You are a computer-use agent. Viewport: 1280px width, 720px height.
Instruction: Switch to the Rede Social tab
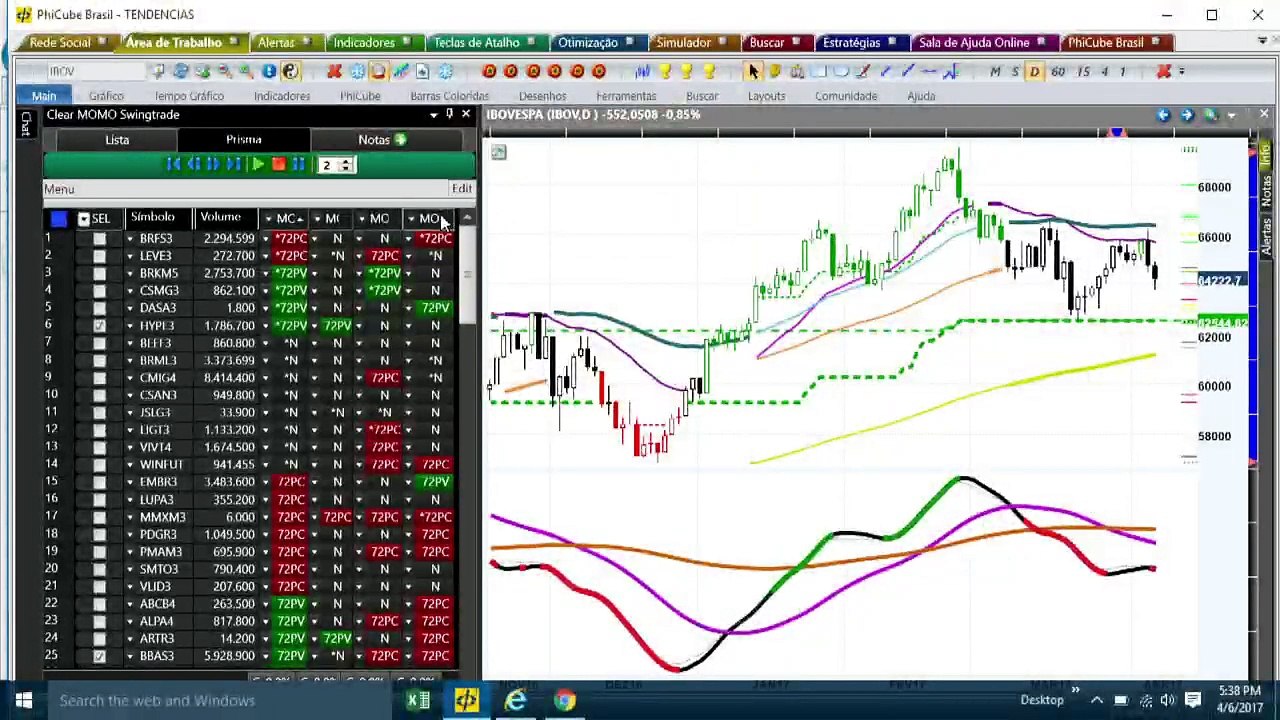(60, 43)
